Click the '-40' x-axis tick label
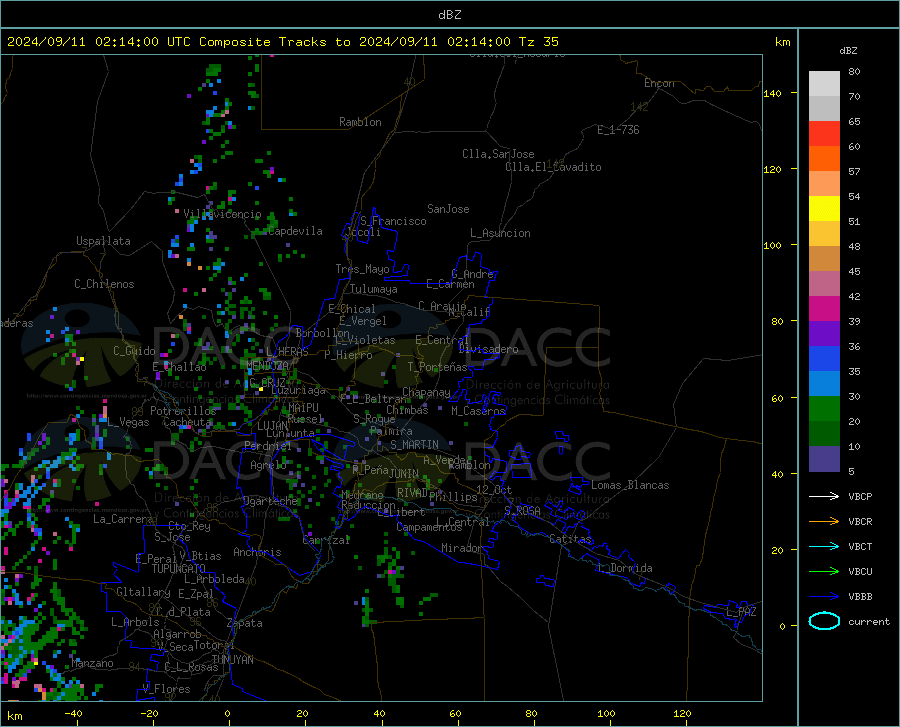Image resolution: width=900 pixels, height=727 pixels. click(x=73, y=714)
